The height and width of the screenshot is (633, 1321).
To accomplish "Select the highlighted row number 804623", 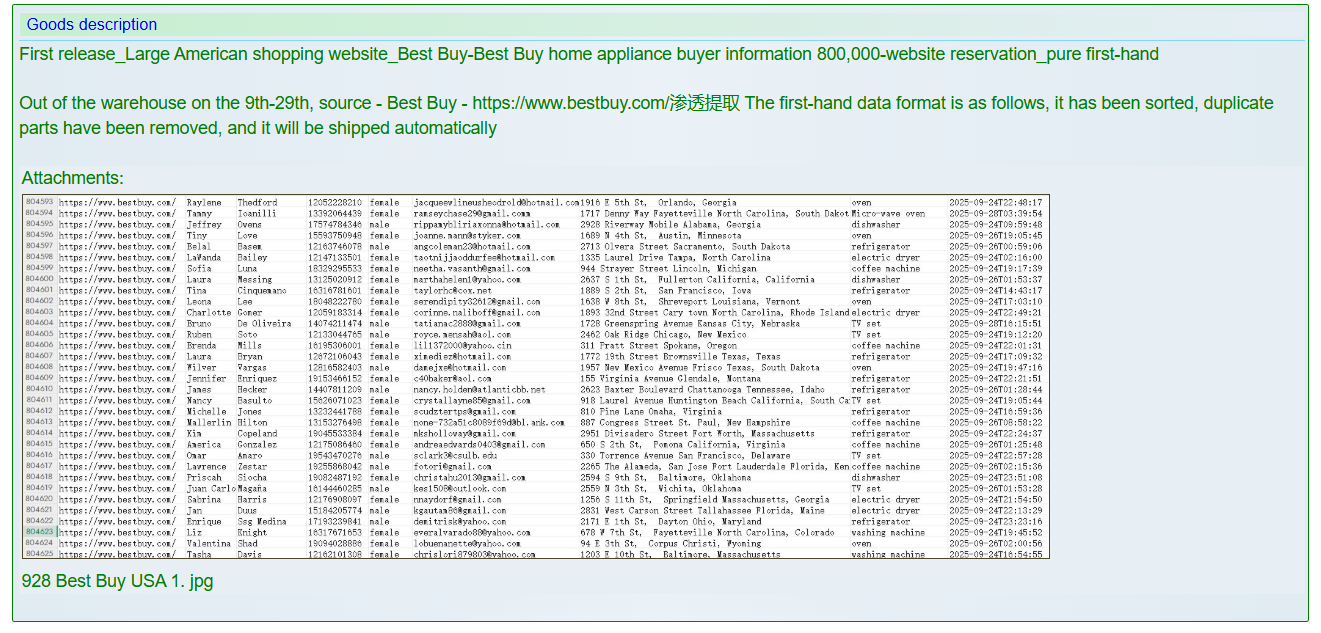I will [x=40, y=532].
